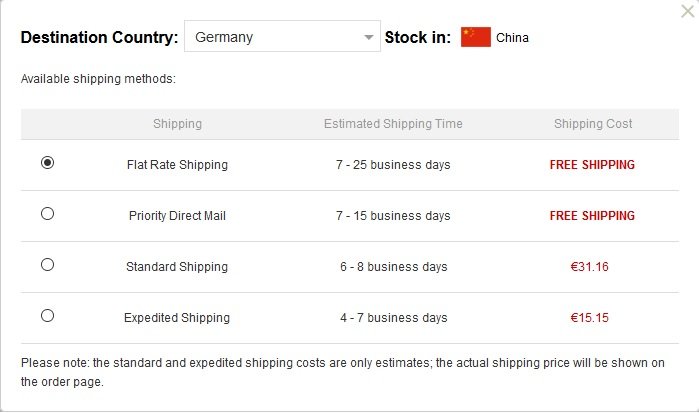Click the Flat Rate Shipping label
Image resolution: width=699 pixels, height=413 pixels.
(x=177, y=165)
